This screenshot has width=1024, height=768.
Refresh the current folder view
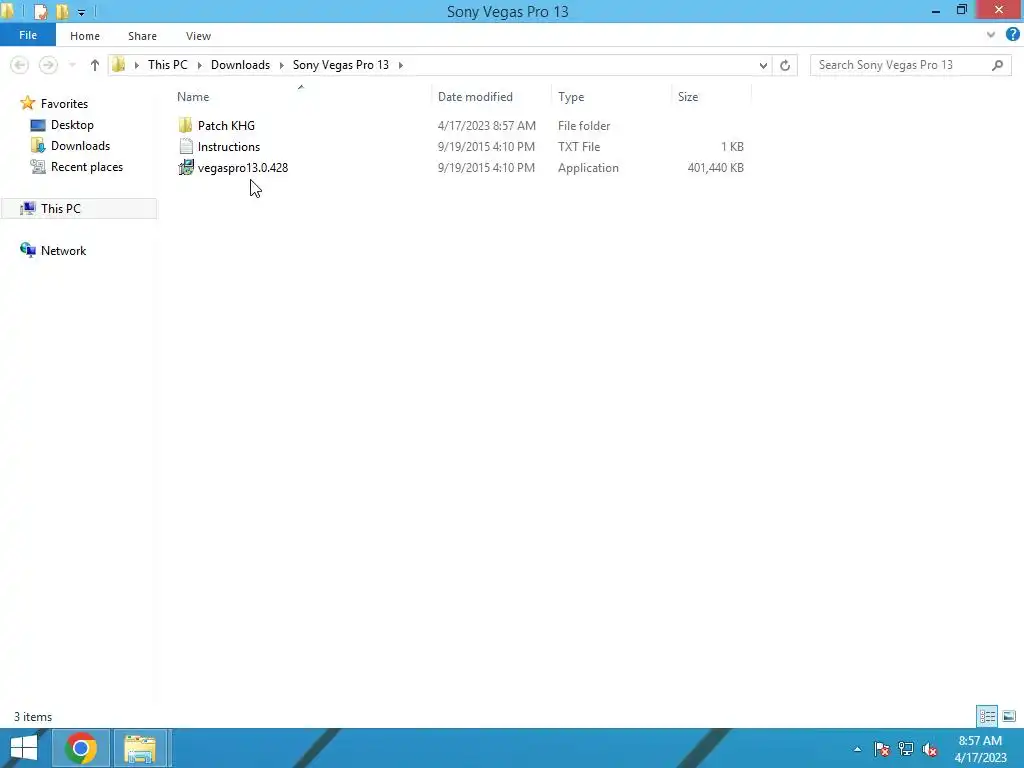785,65
